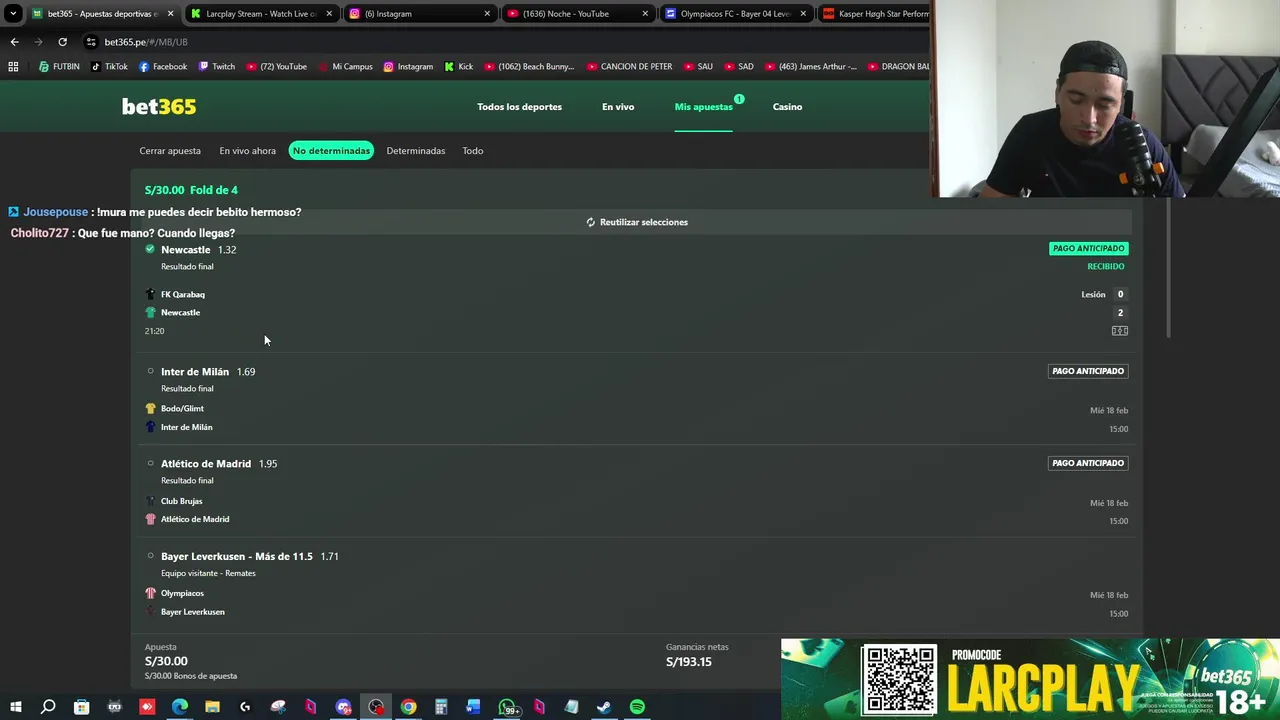Screen dimensions: 1280x720
Task: Open the Facebook bookmark
Action: 162,67
